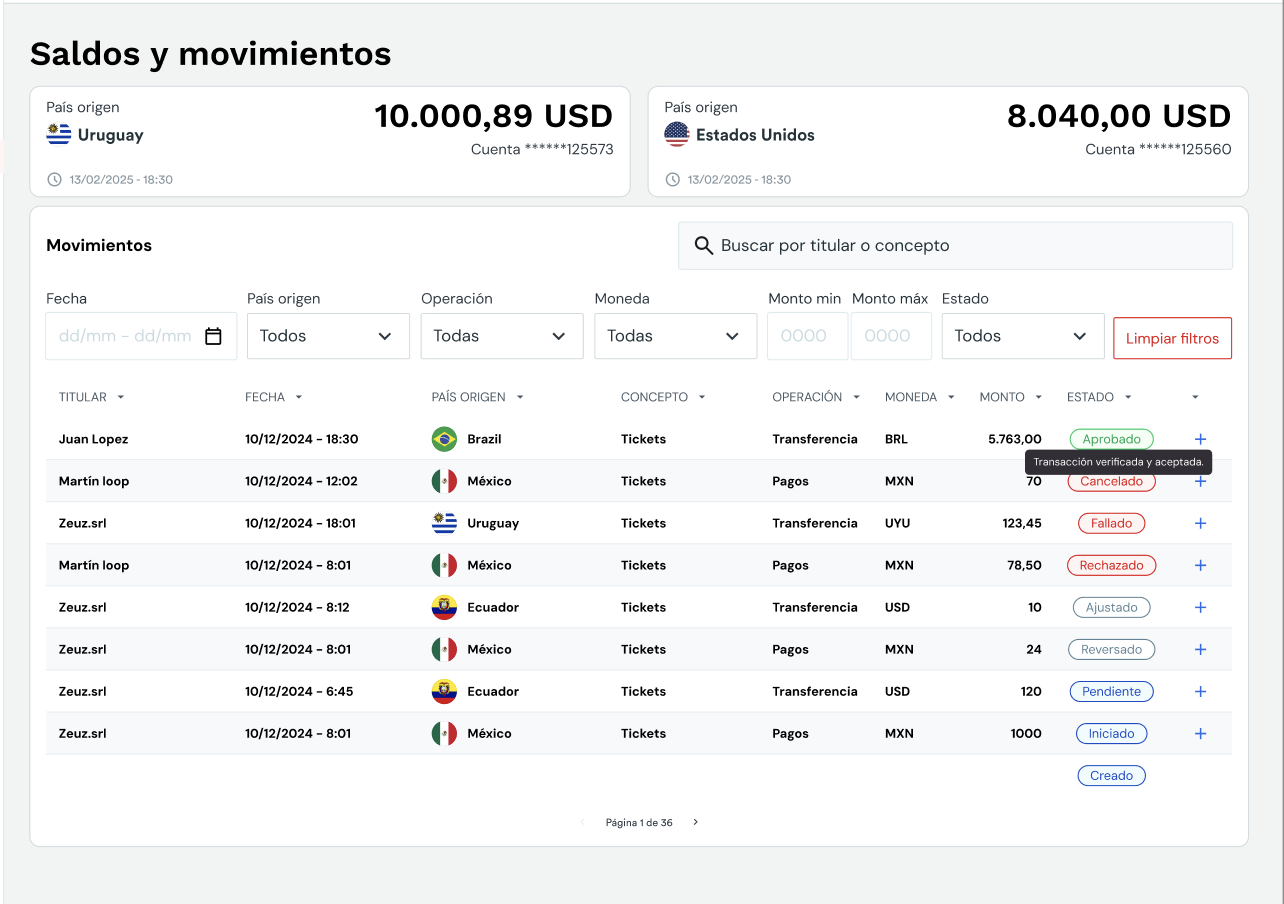Click the Estados Unidos flag icon

[x=677, y=134]
